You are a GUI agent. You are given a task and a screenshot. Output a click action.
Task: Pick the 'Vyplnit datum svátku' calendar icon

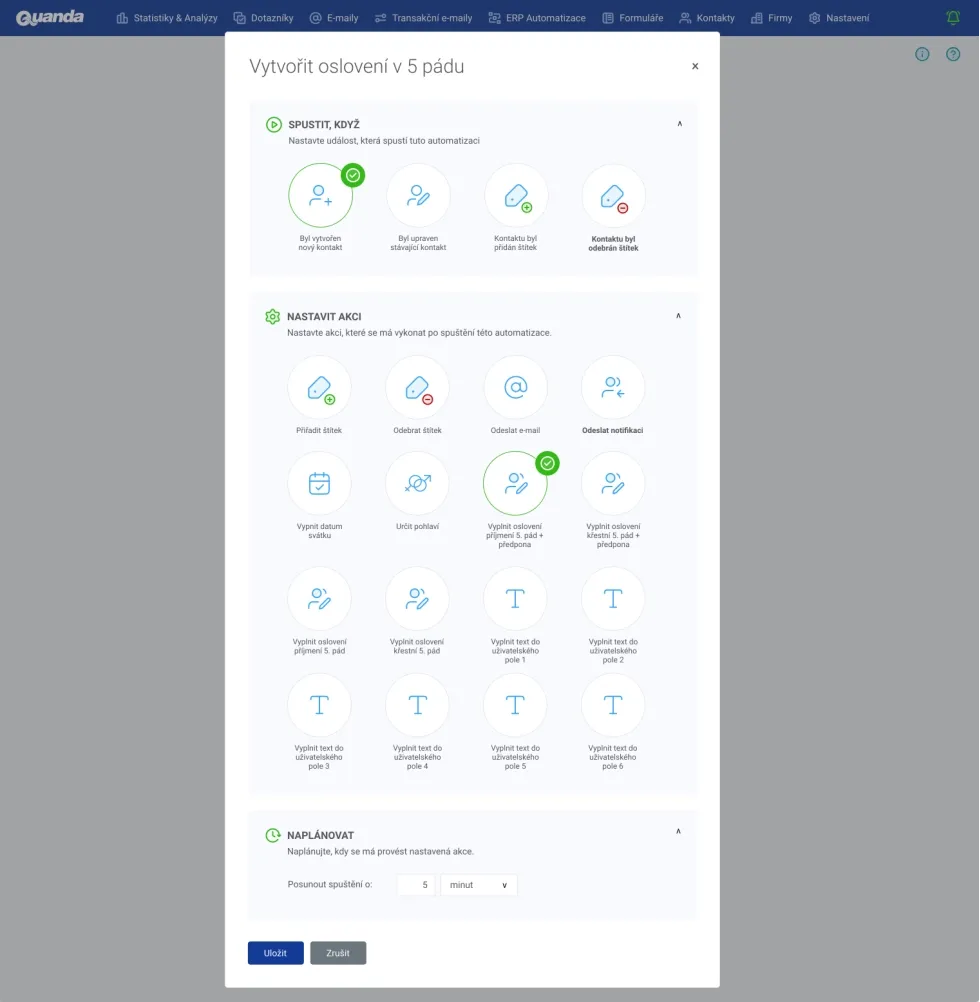point(319,484)
